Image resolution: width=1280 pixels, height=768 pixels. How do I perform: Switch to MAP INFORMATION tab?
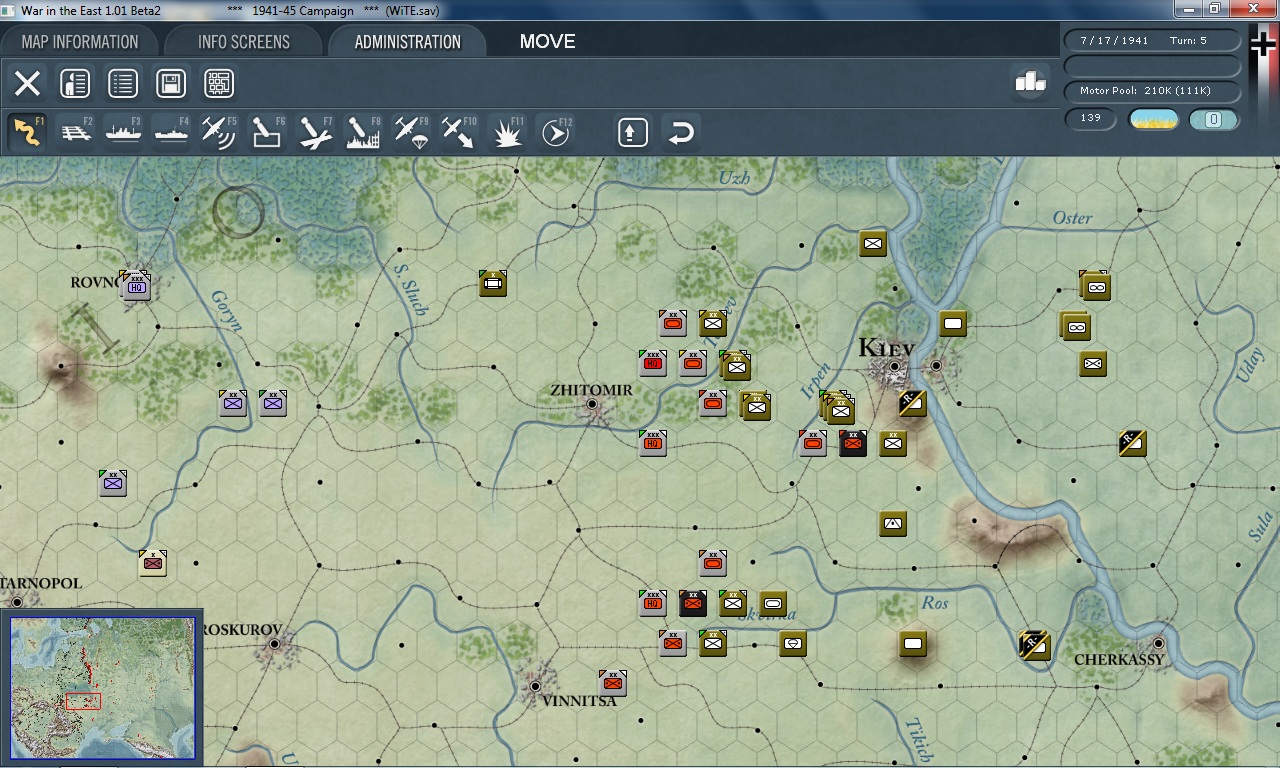click(x=80, y=42)
